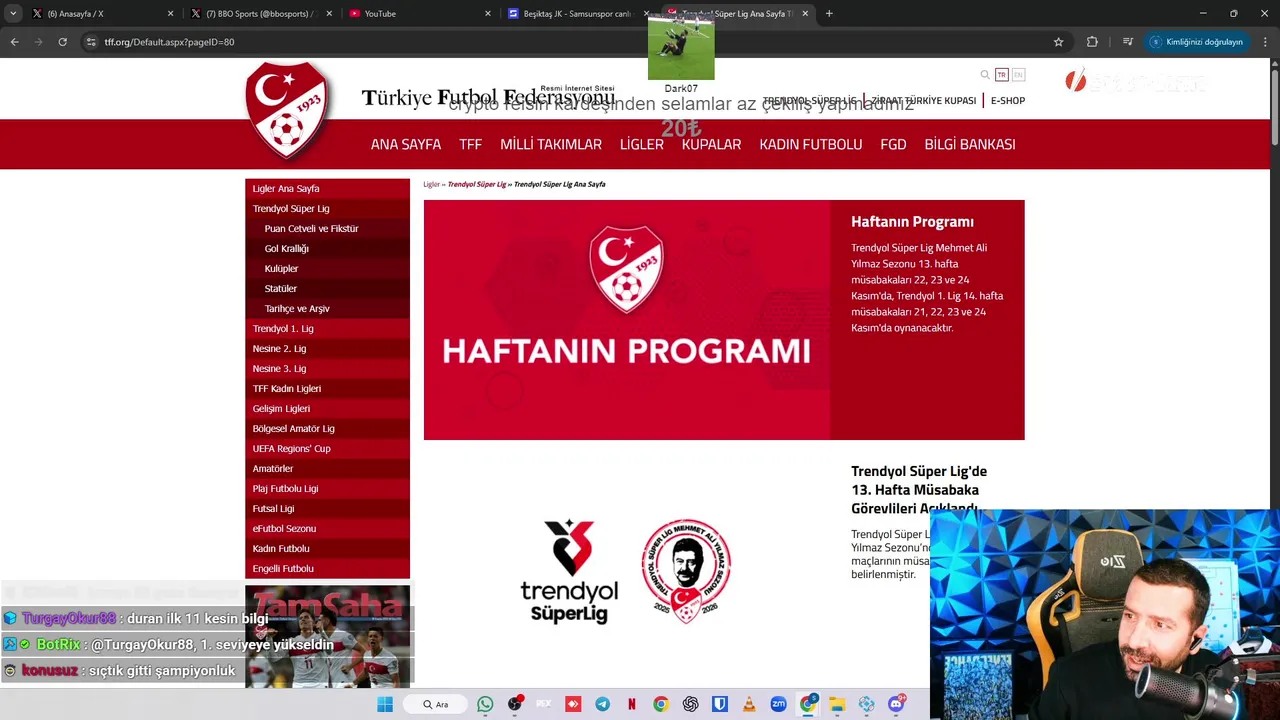Open the browser extensions puzzle icon
Screen dimensions: 1280x720
(x=1092, y=42)
